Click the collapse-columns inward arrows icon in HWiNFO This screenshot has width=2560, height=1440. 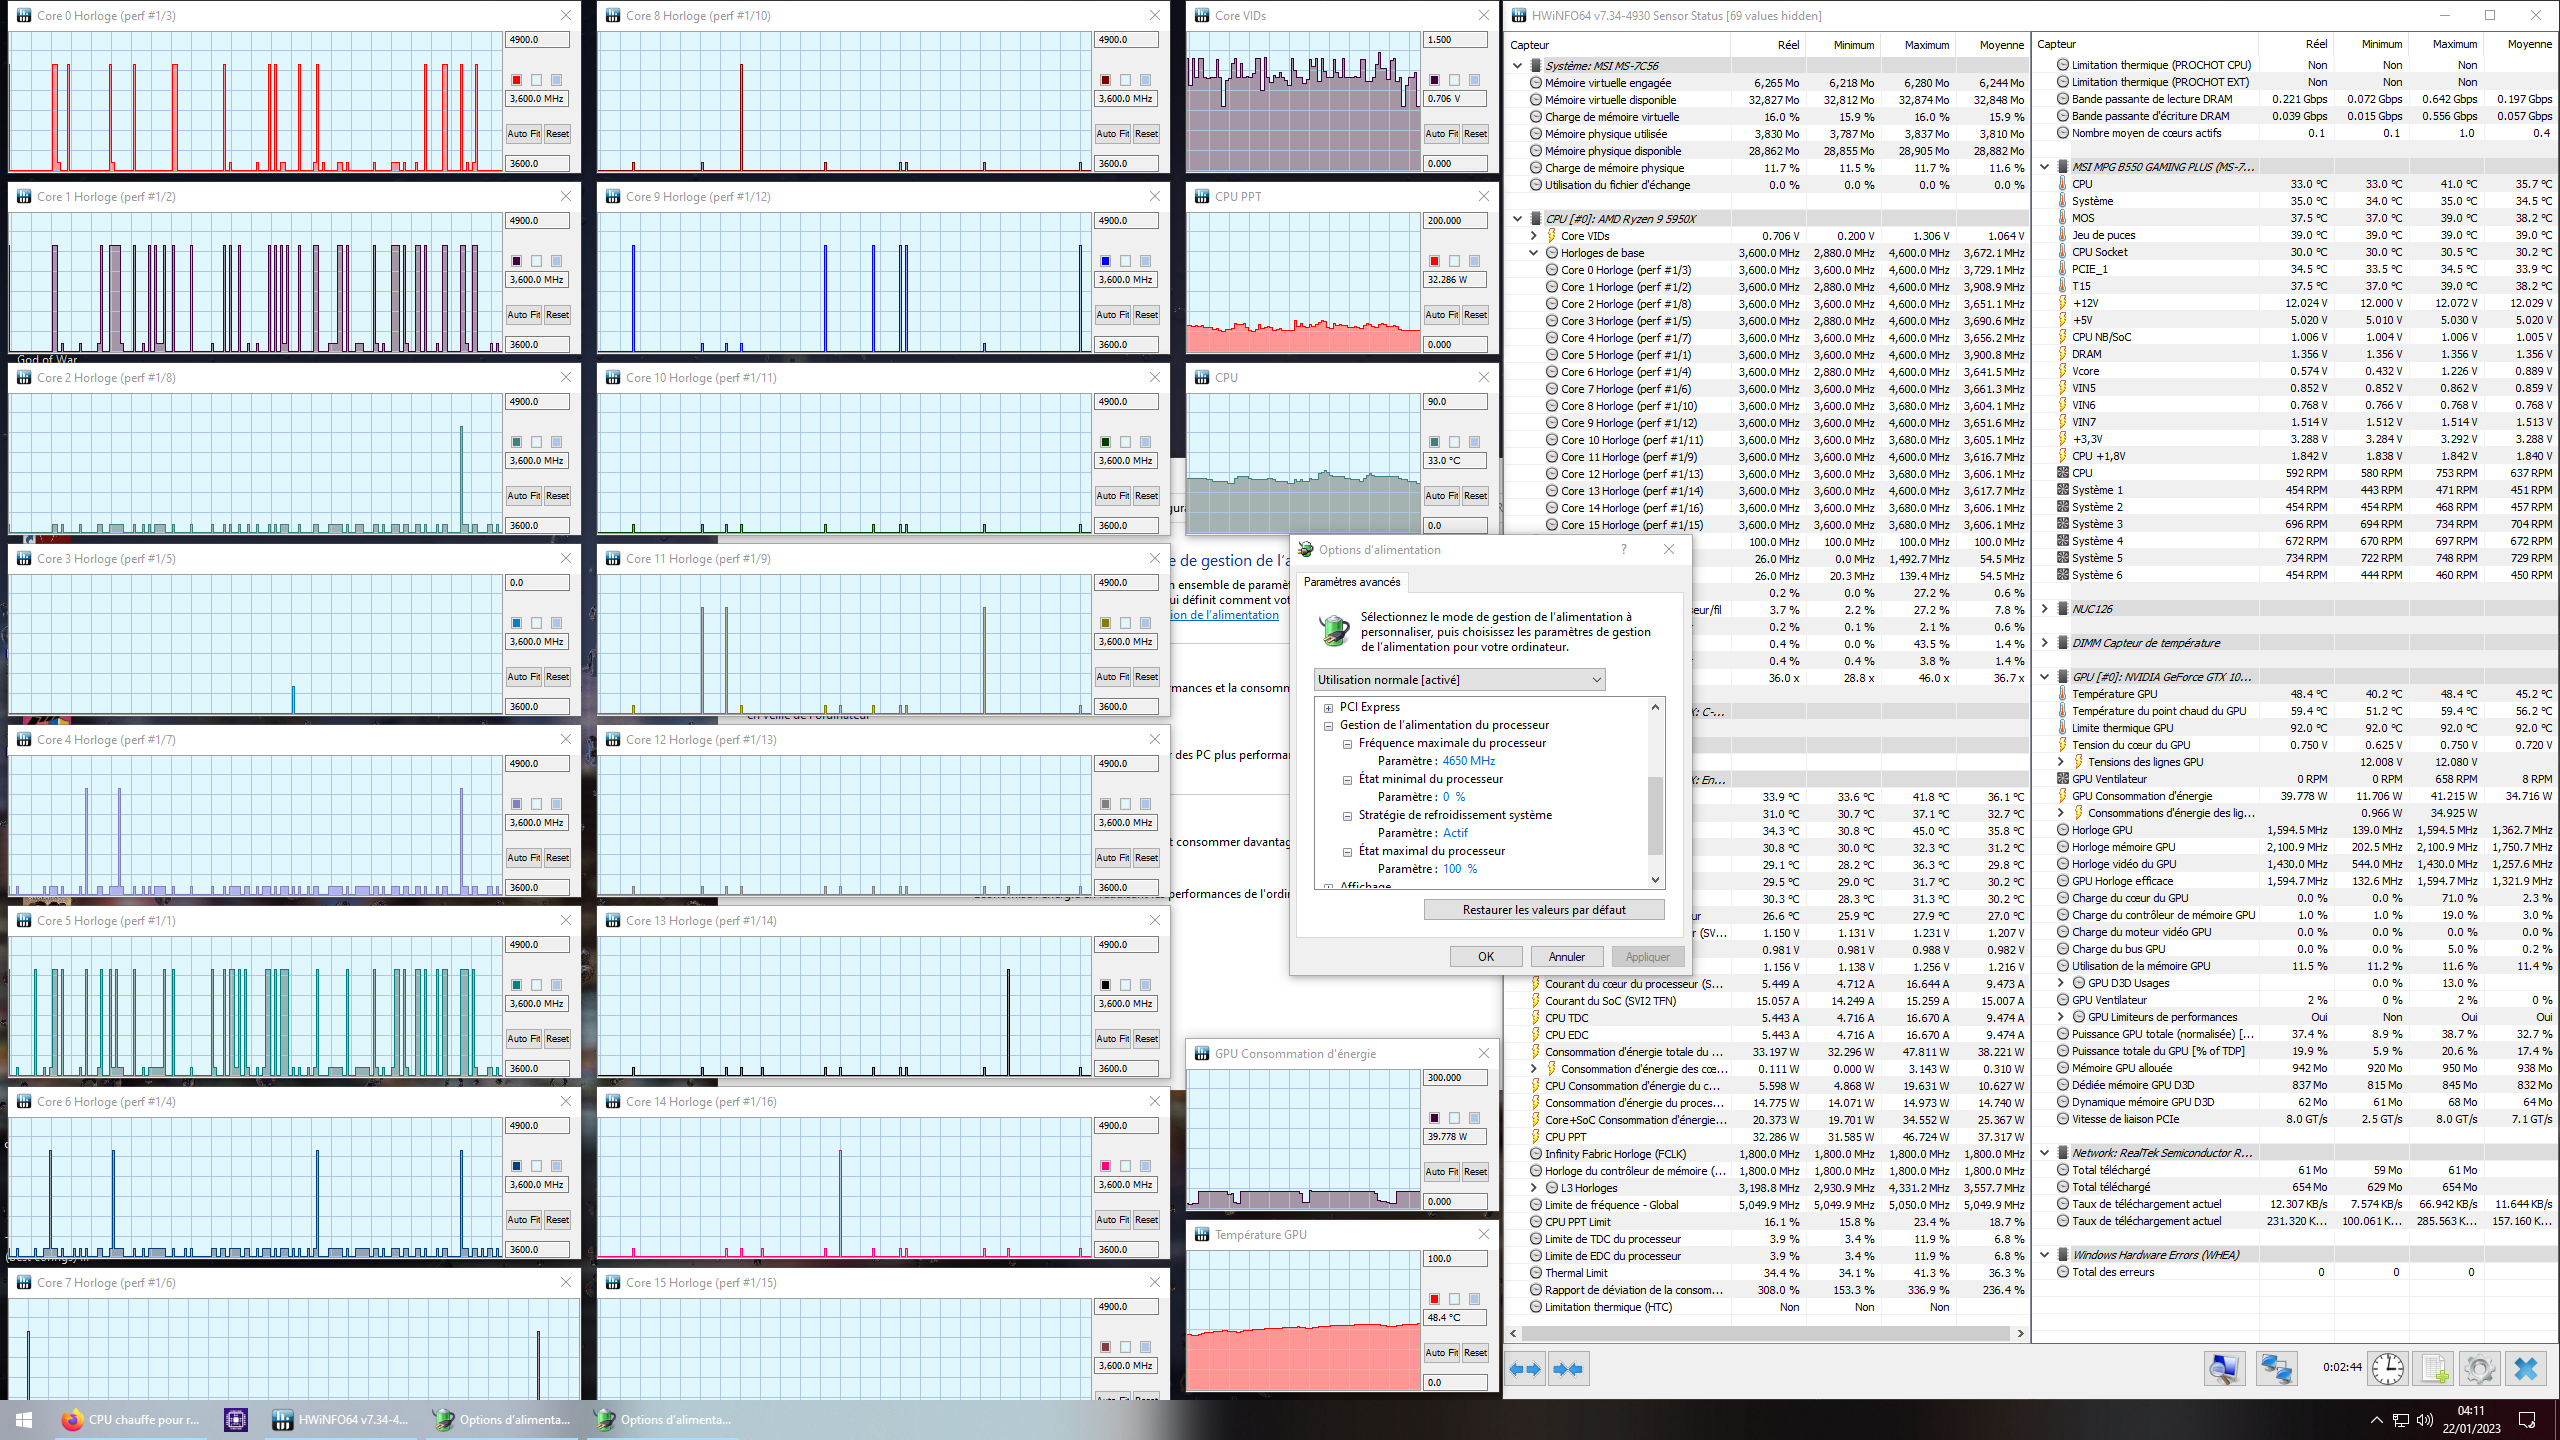coord(1568,1369)
